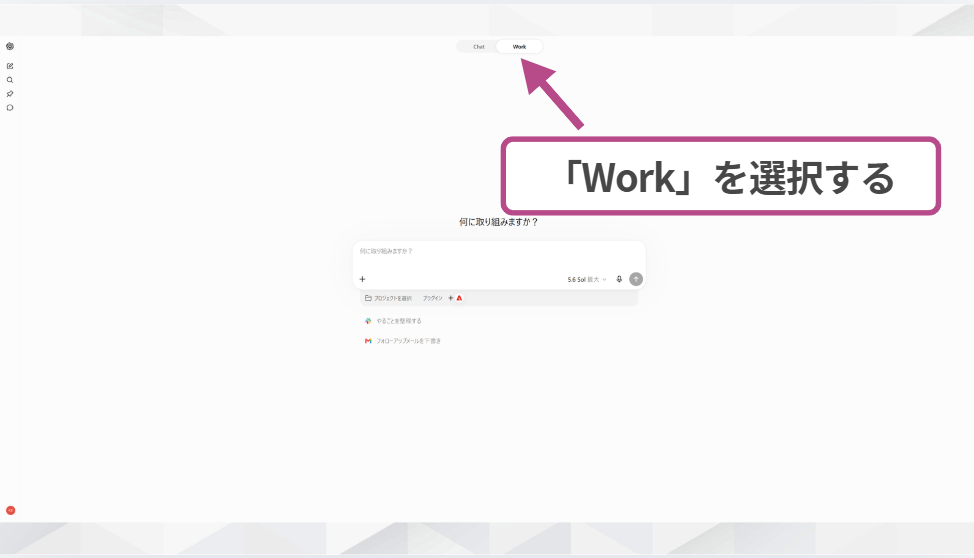Switch to the Chat tab
This screenshot has width=974, height=558.
(x=479, y=47)
